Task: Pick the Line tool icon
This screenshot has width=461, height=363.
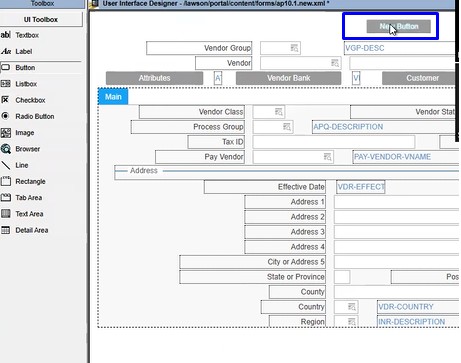Action: point(6,165)
